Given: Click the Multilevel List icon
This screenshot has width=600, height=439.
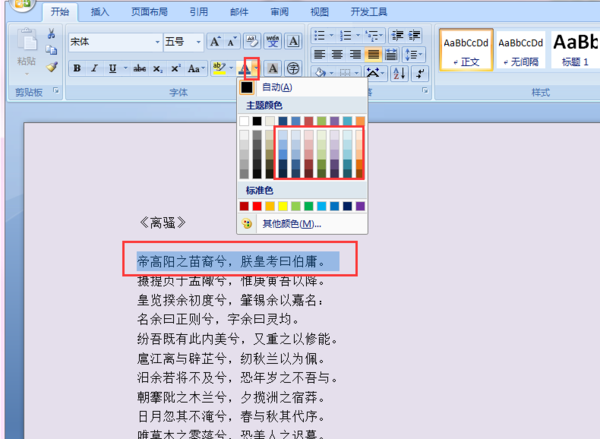Looking at the screenshot, I should tap(372, 36).
